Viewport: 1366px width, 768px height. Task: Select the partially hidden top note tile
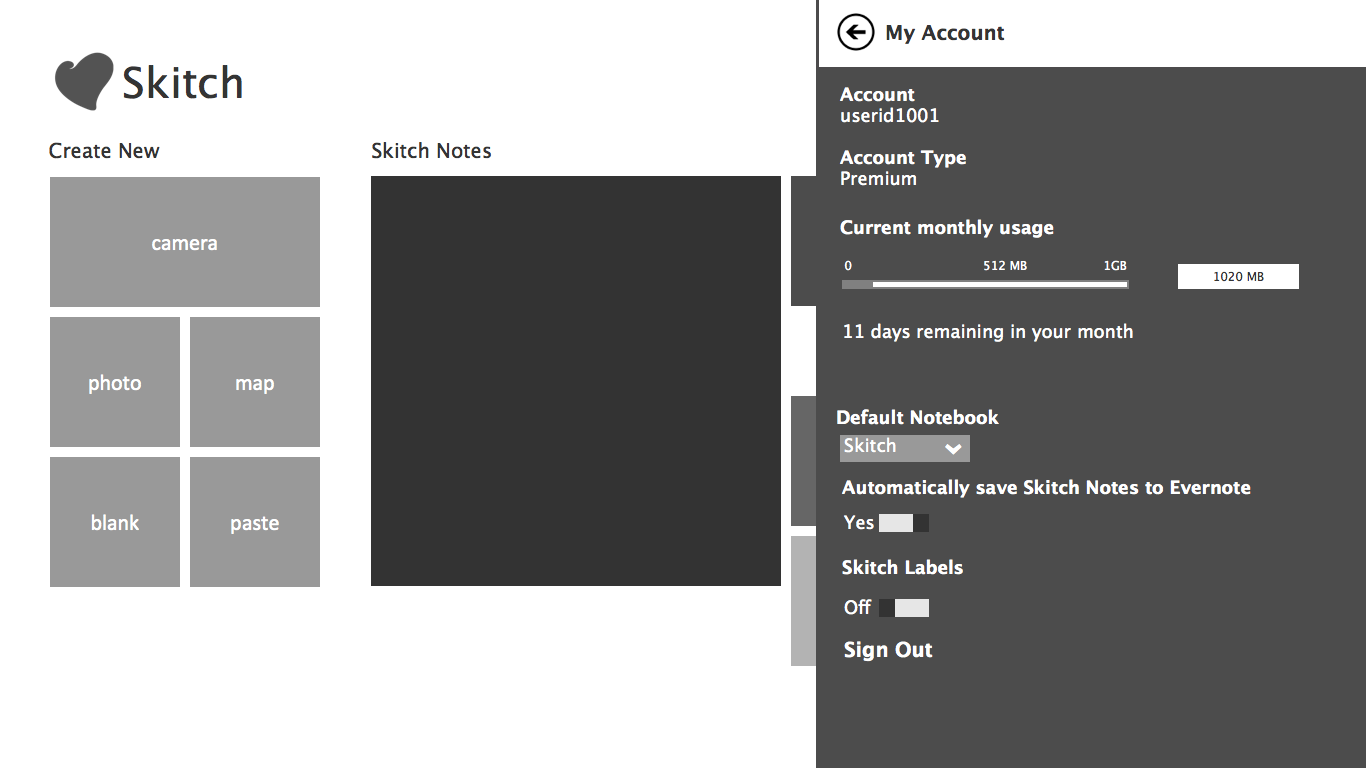click(x=803, y=241)
